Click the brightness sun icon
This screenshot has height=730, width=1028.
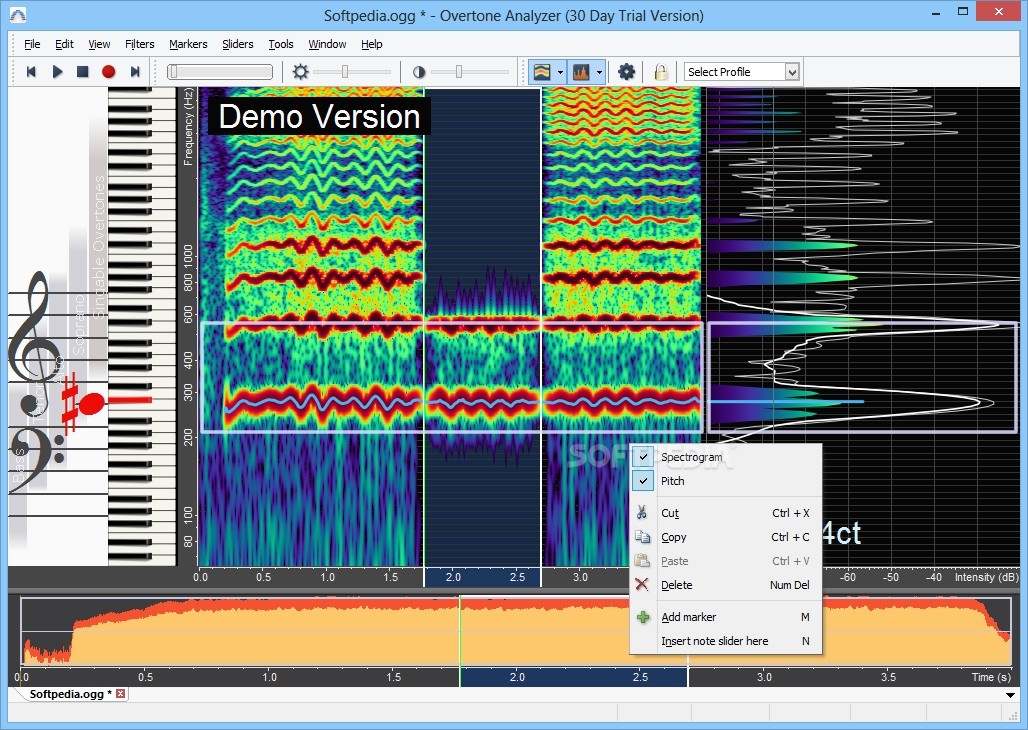tap(300, 71)
